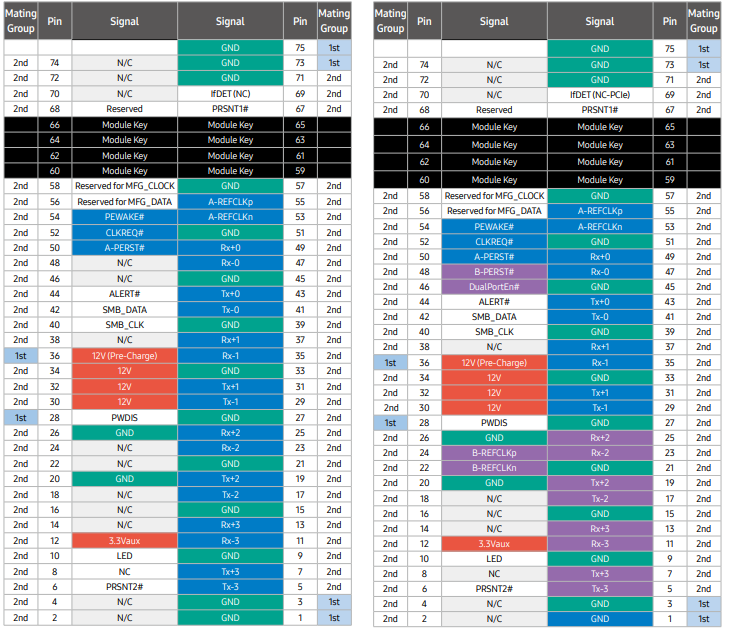
Task: Click ALERT# cell in right table
Action: 494,301
